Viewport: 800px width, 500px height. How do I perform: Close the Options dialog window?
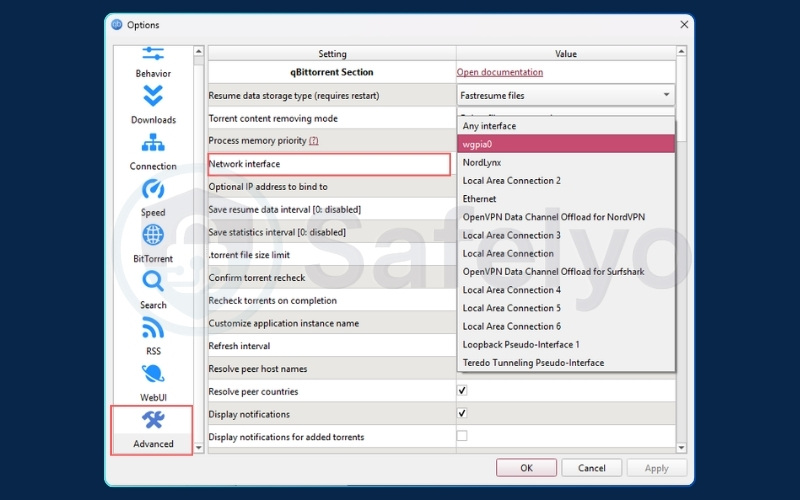[x=684, y=24]
